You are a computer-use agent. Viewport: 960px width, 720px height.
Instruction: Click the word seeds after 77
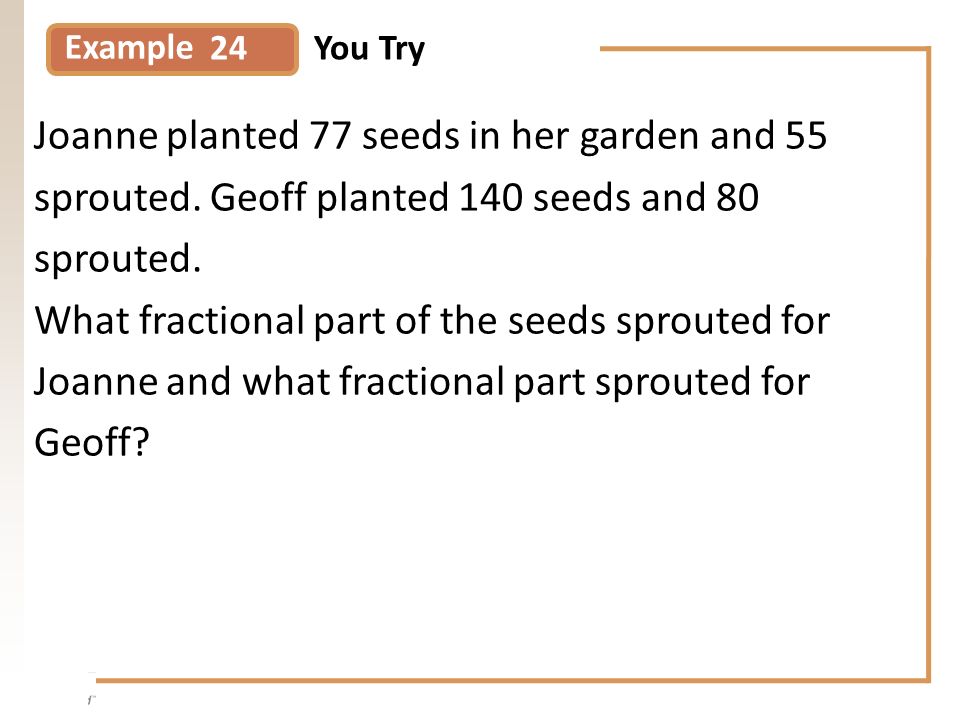click(x=410, y=135)
